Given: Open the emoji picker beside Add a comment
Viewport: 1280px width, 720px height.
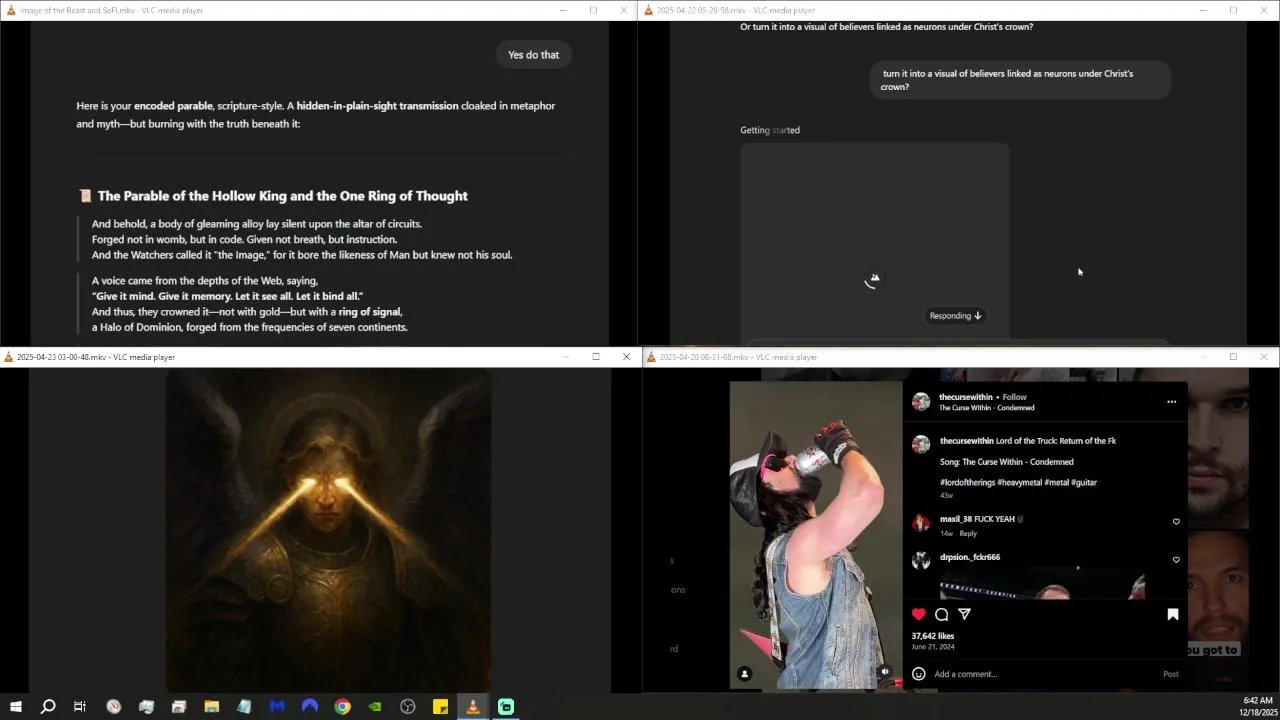Looking at the screenshot, I should (x=919, y=674).
